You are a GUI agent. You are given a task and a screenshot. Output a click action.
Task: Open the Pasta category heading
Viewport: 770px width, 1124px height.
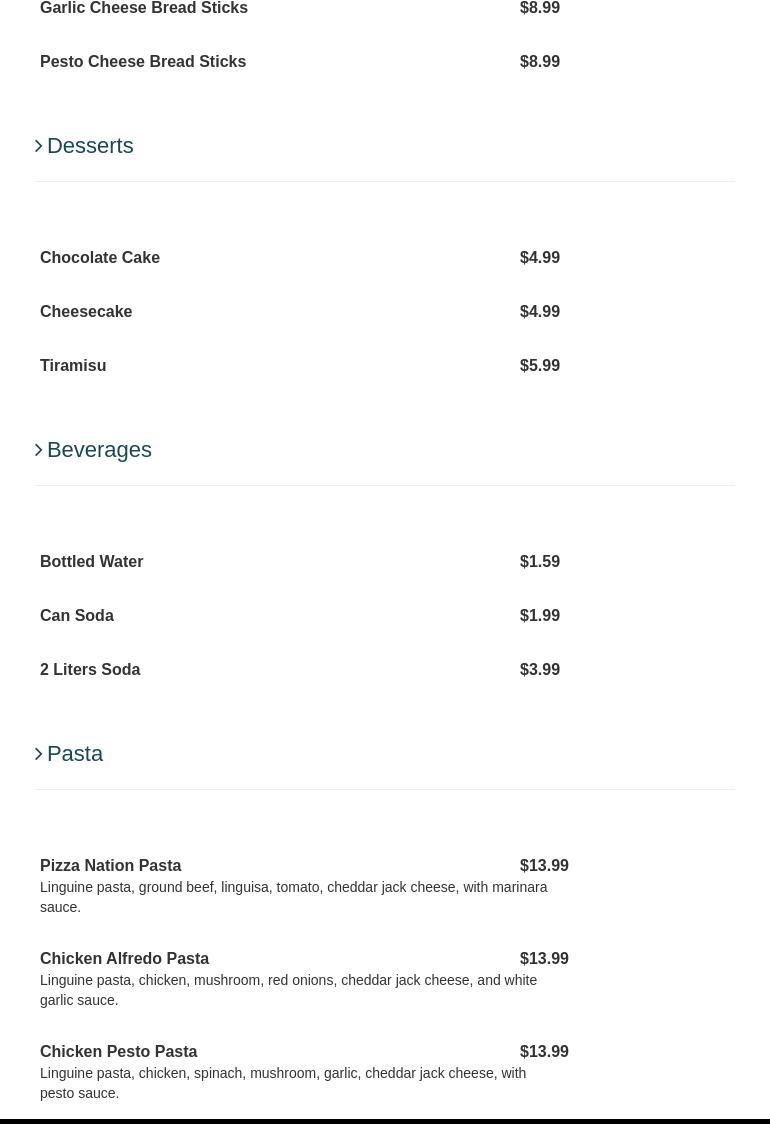tap(75, 754)
